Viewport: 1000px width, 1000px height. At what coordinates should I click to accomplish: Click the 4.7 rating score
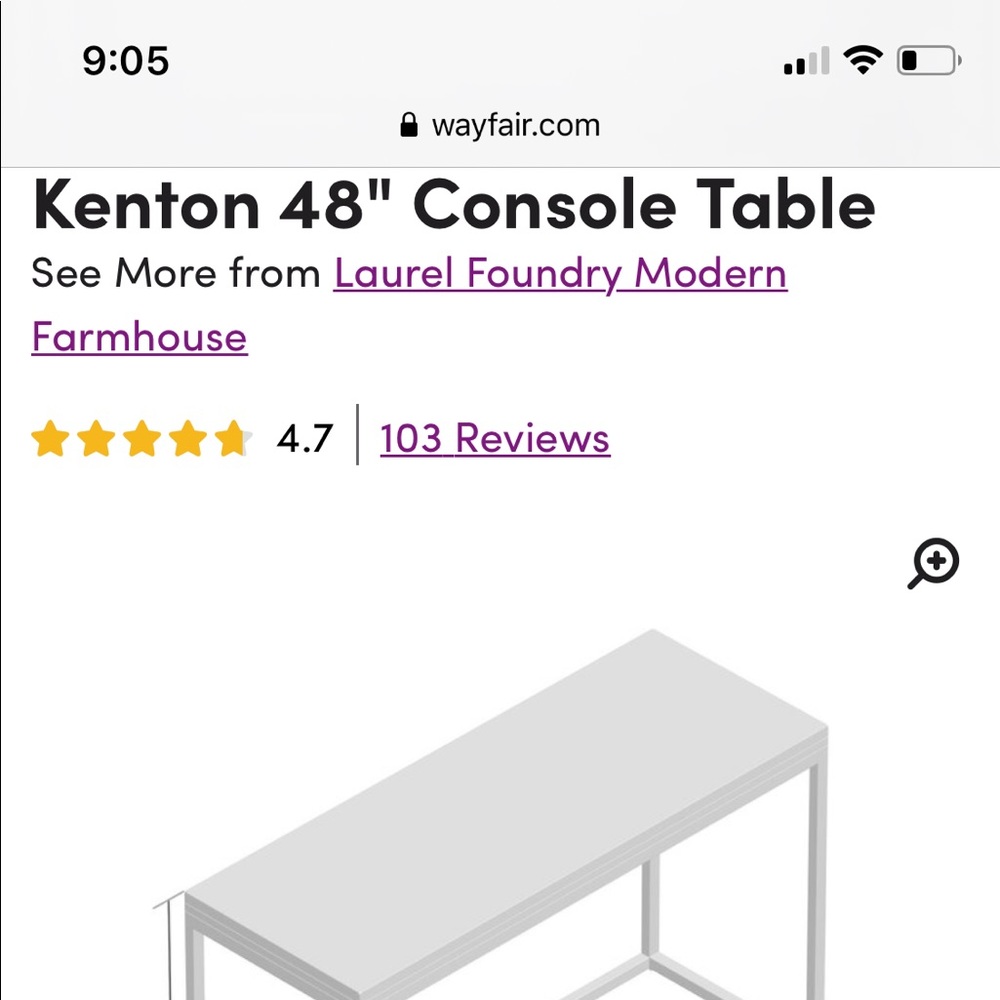pyautogui.click(x=304, y=439)
